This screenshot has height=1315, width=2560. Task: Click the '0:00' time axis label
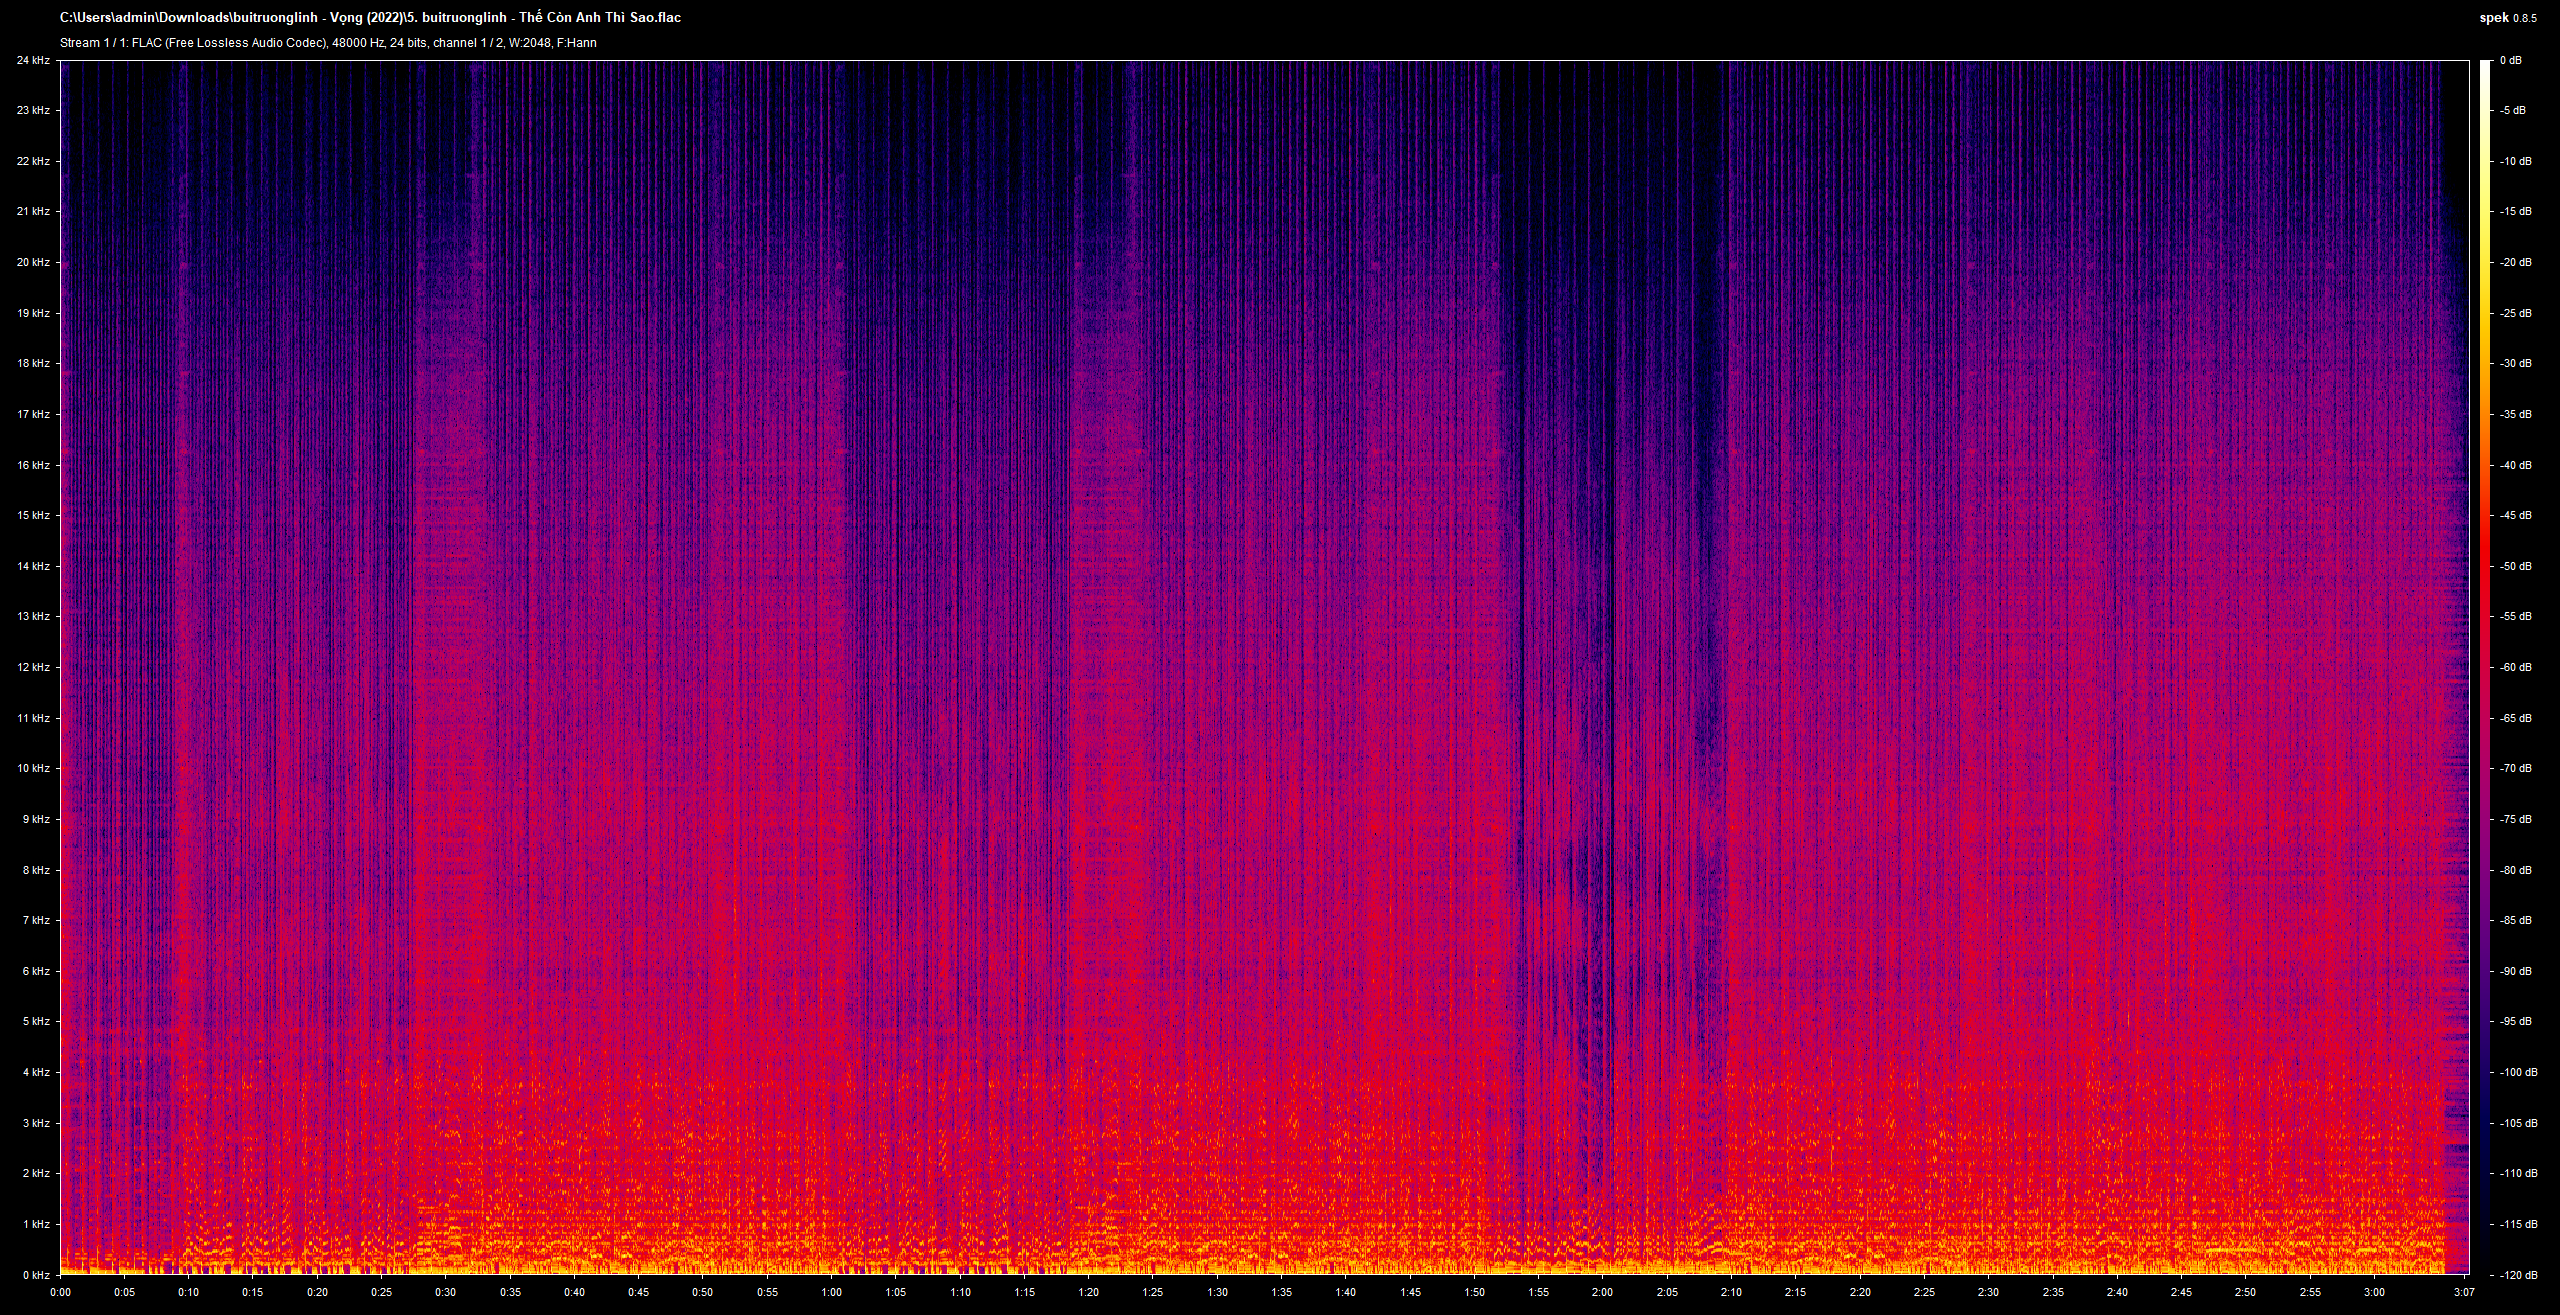tap(60, 1292)
